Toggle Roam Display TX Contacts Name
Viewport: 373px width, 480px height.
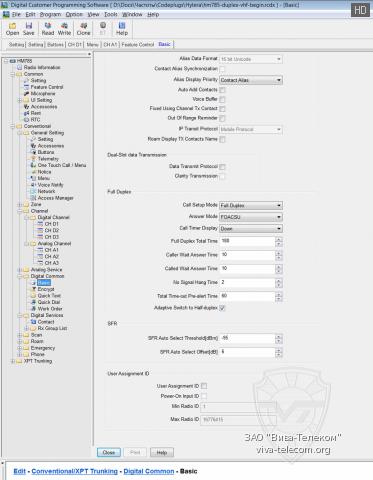222,139
